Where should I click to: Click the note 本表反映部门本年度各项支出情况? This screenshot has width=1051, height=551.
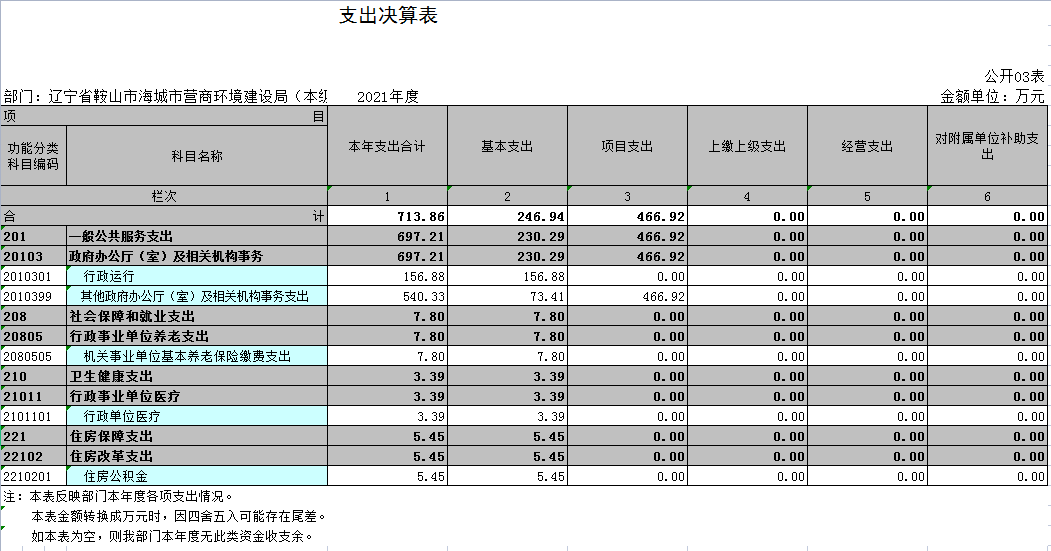(119, 497)
